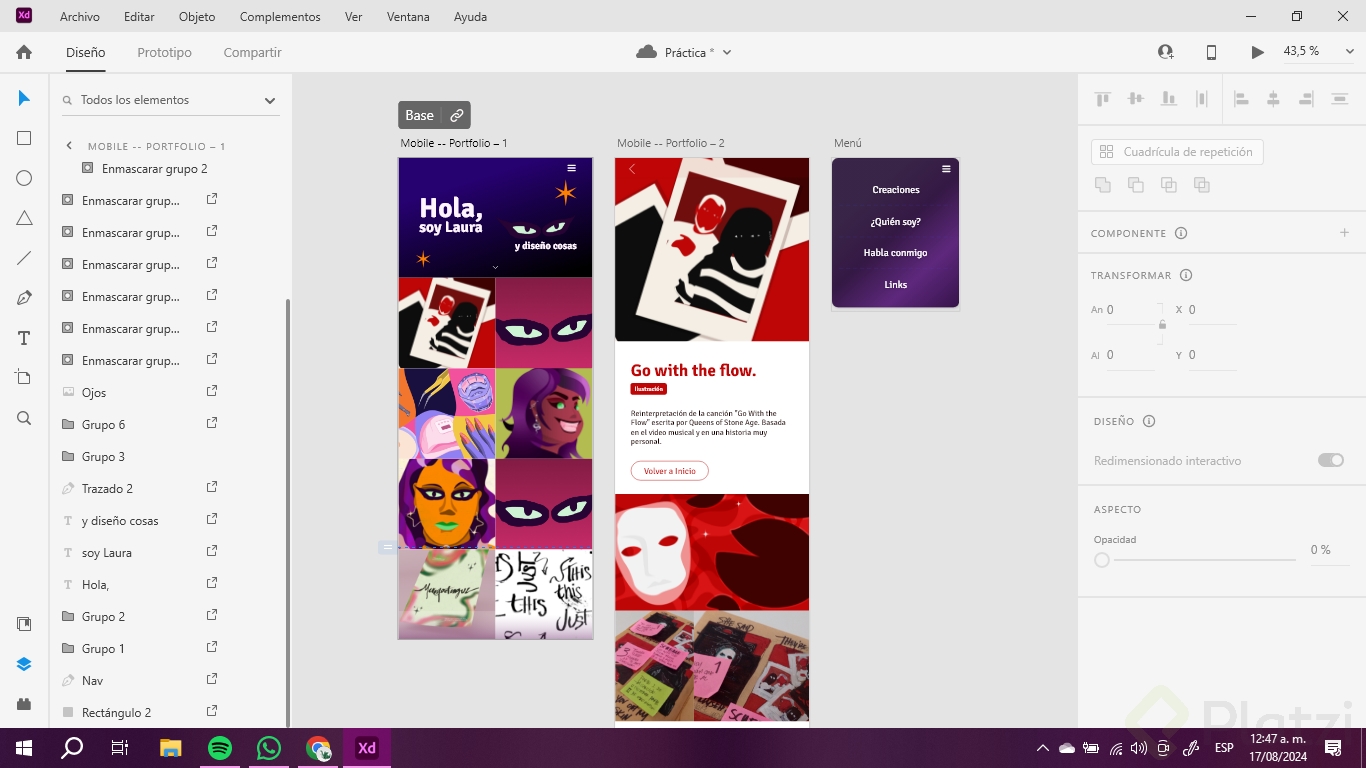Select the Ellipse tool
Image resolution: width=1366 pixels, height=768 pixels.
point(24,178)
